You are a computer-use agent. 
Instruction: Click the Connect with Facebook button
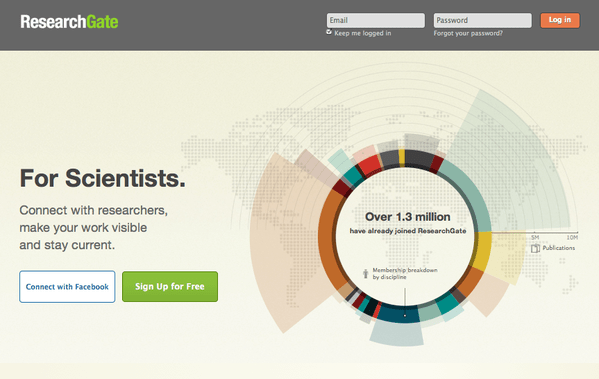67,287
